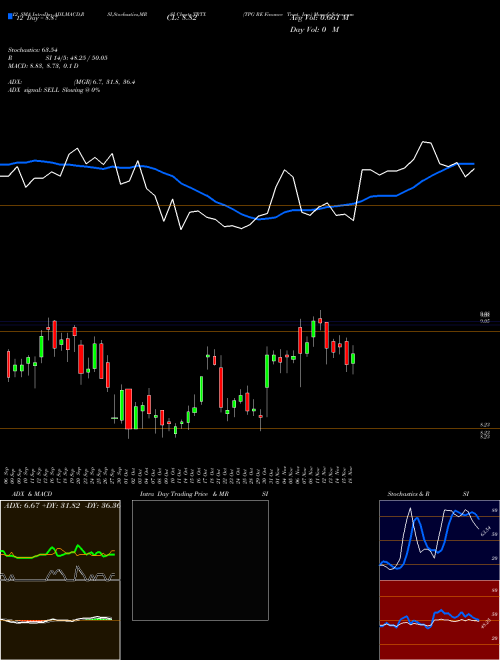Select the 'Stochastics: 63.54' reading
The width and height of the screenshot is (500, 660).
tap(32, 50)
